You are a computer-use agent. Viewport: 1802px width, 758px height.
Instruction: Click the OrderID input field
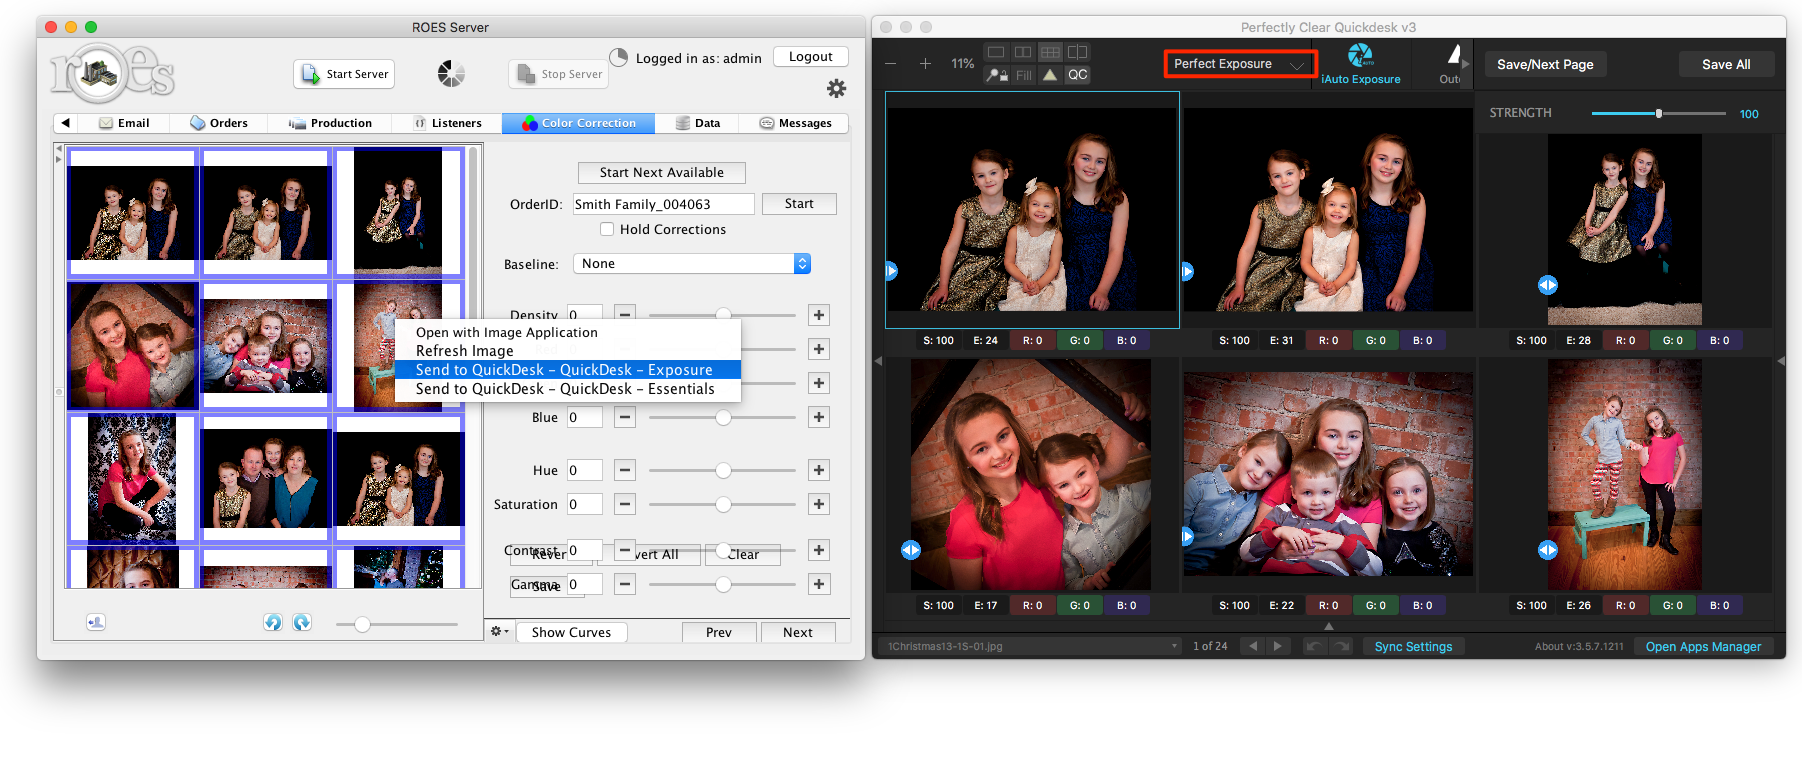[663, 204]
